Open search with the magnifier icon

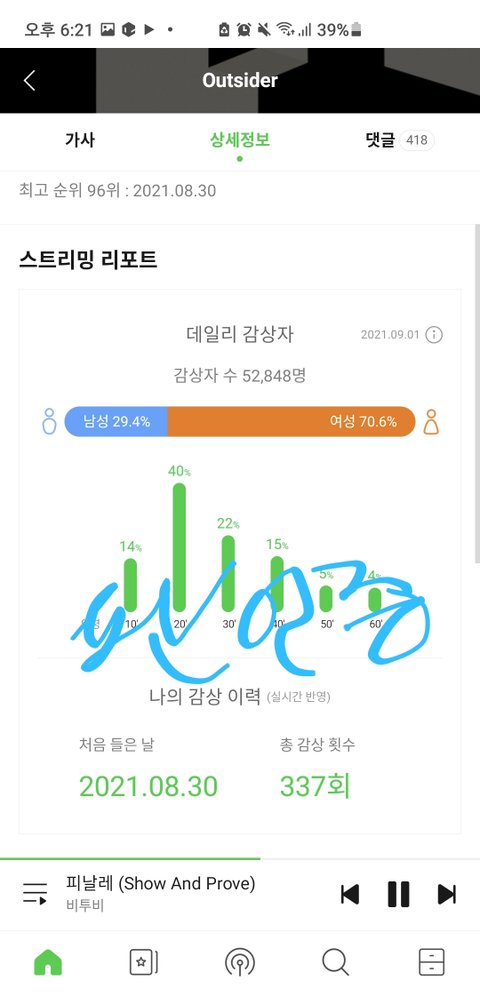click(x=335, y=962)
